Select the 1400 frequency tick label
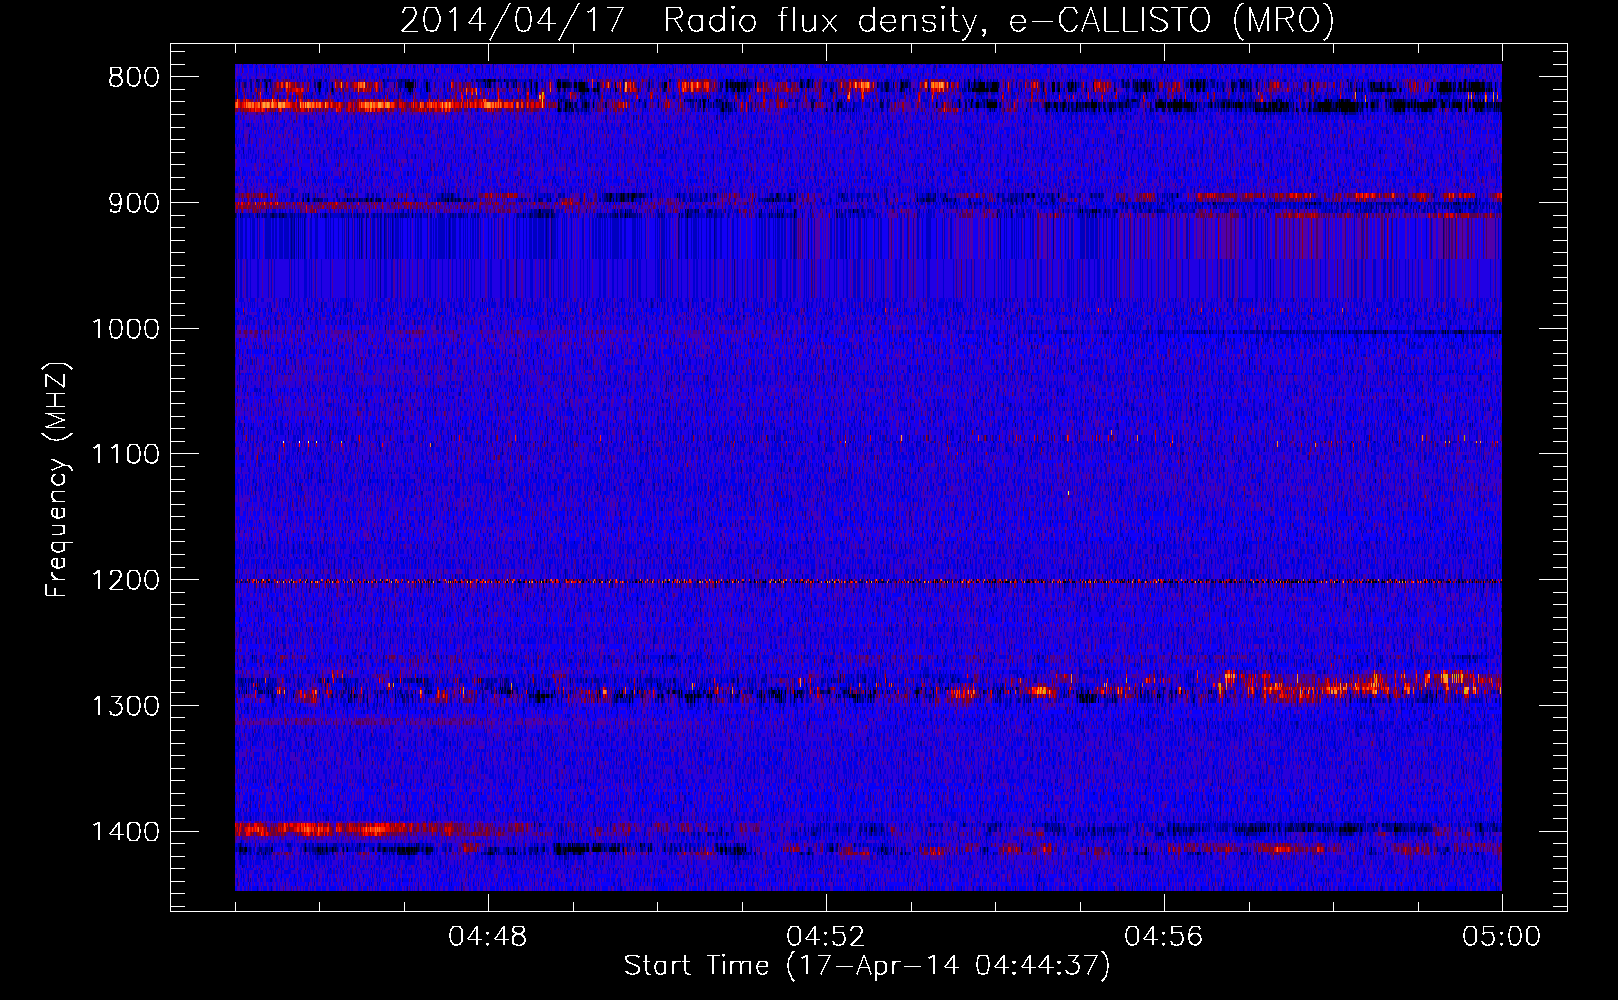Screen dimensions: 1618x1000 pyautogui.click(x=125, y=831)
